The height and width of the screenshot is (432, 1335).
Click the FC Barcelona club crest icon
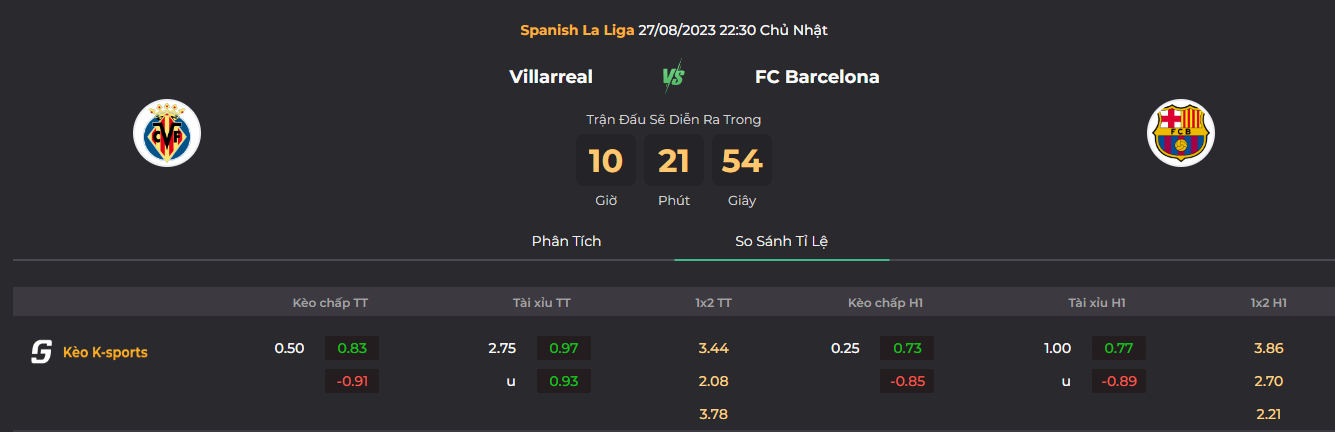(1181, 133)
